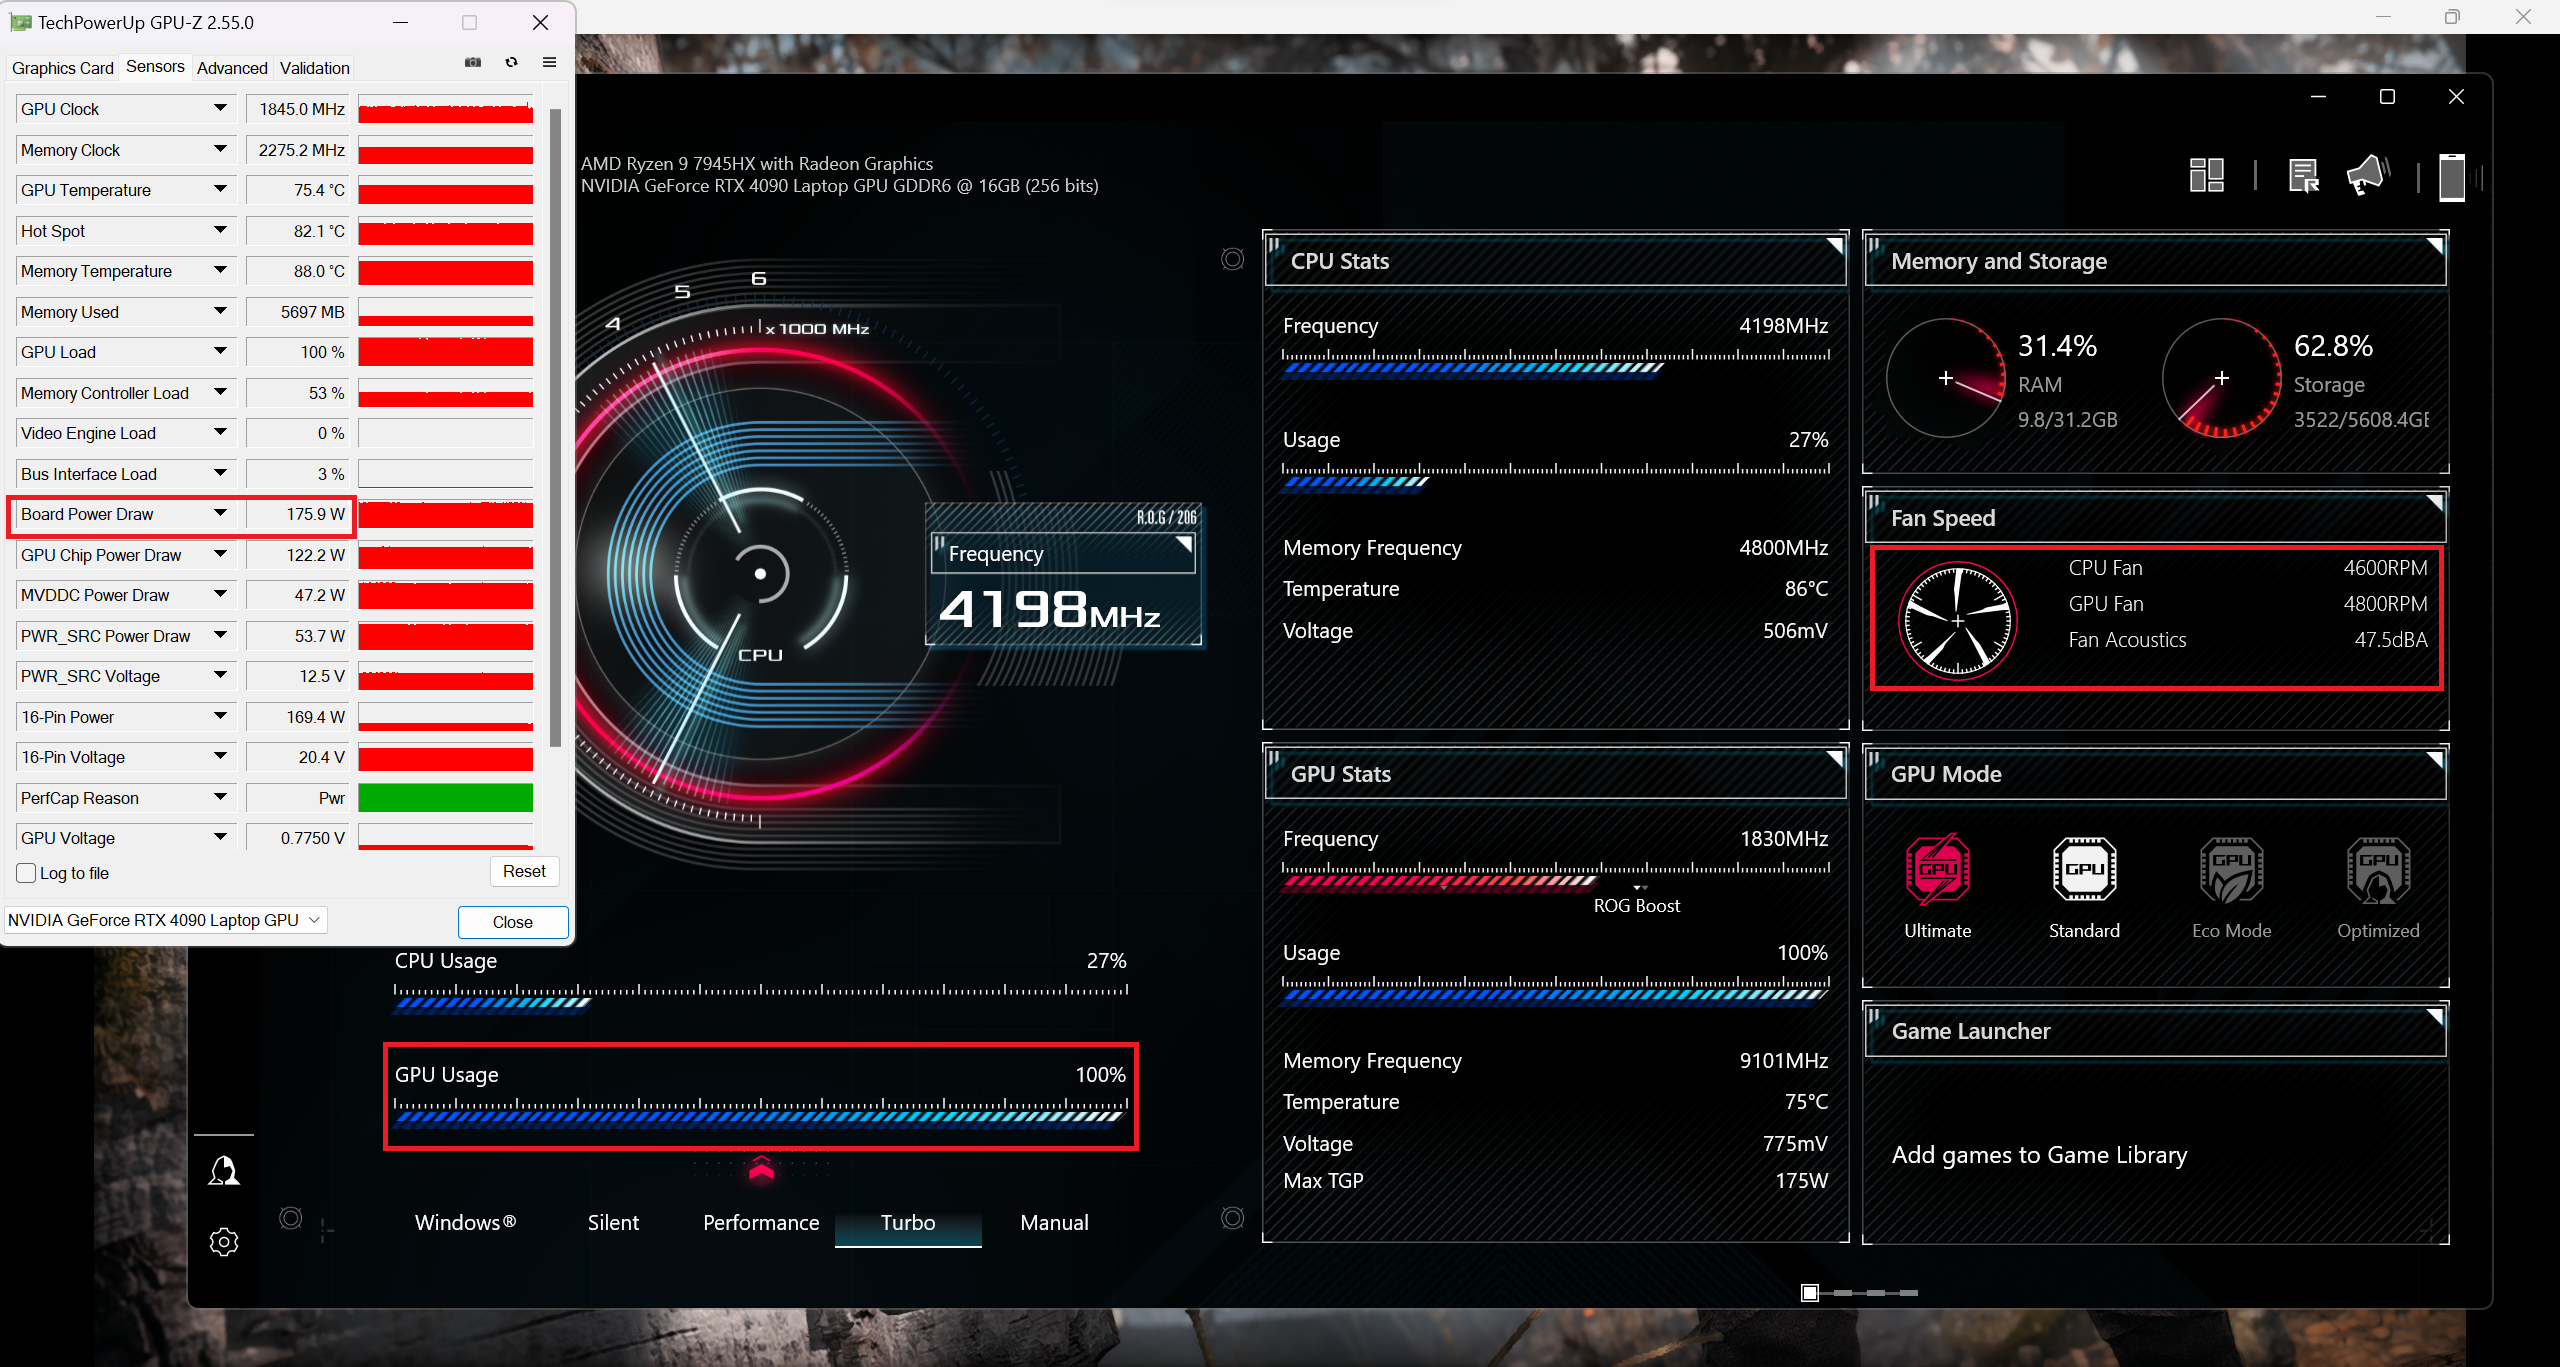Expand the GPU Temperature sensor dropdown
This screenshot has height=1367, width=2560.
point(220,189)
